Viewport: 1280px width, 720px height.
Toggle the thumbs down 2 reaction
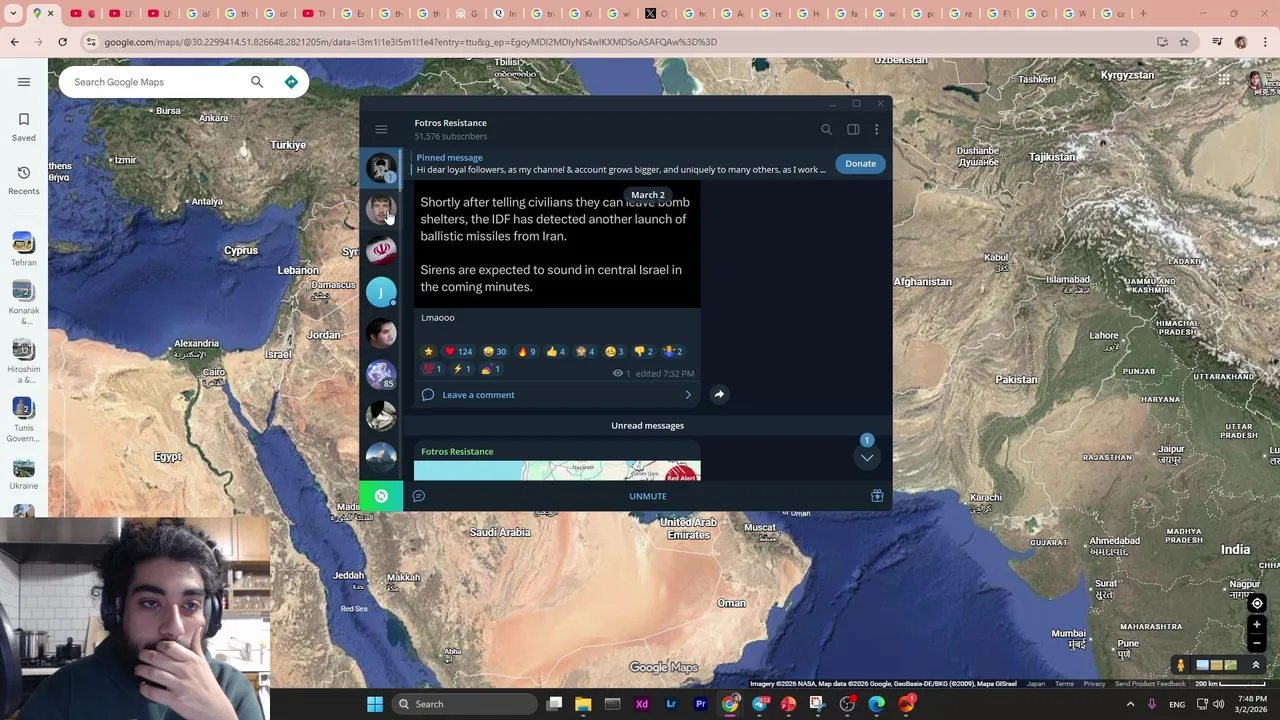pos(644,352)
